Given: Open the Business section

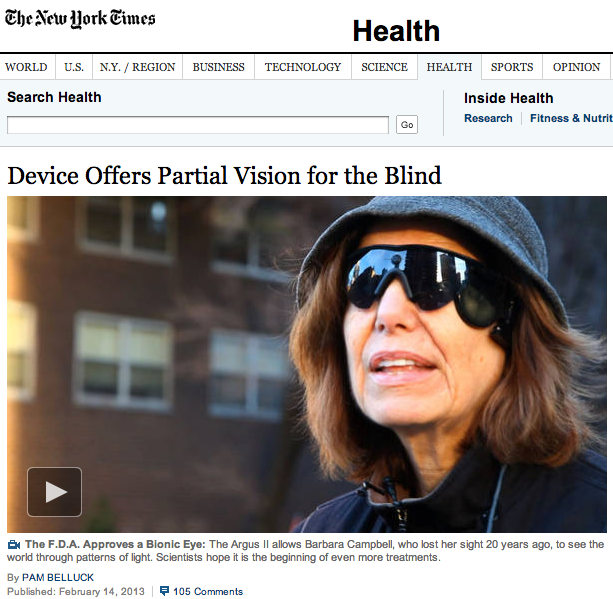Looking at the screenshot, I should (219, 67).
